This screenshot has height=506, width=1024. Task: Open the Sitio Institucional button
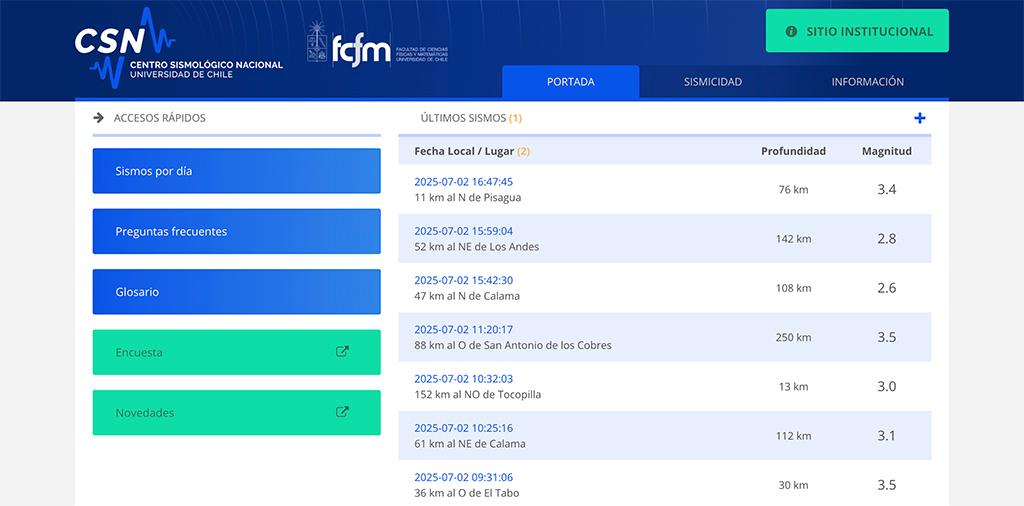coord(857,31)
